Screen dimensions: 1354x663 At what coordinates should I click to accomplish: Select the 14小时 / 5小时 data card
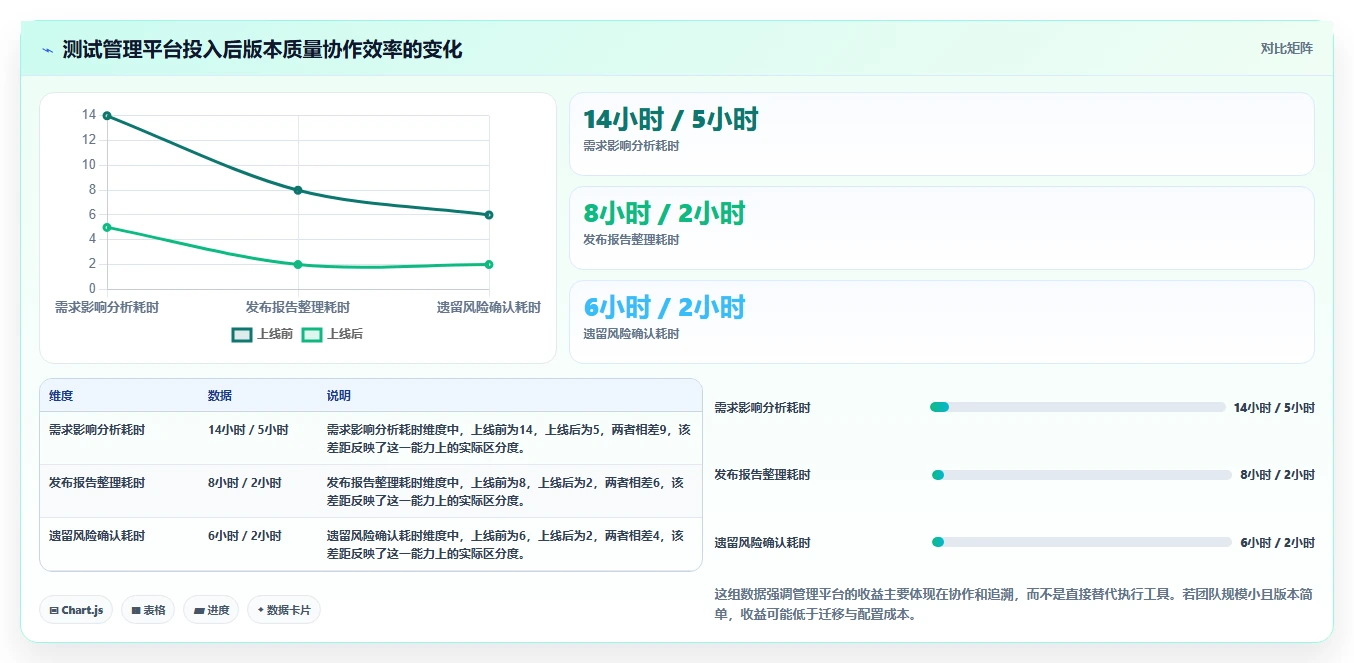tap(941, 134)
